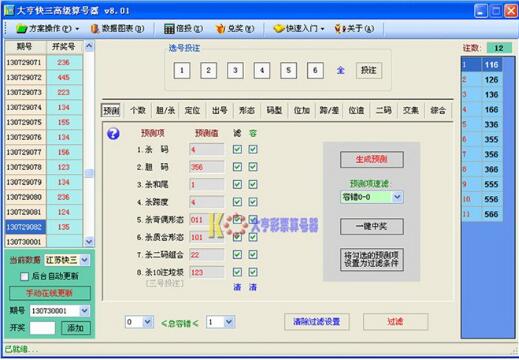This screenshot has width=519, height=360.
Task: Switch to the 形态 tab
Action: (247, 110)
